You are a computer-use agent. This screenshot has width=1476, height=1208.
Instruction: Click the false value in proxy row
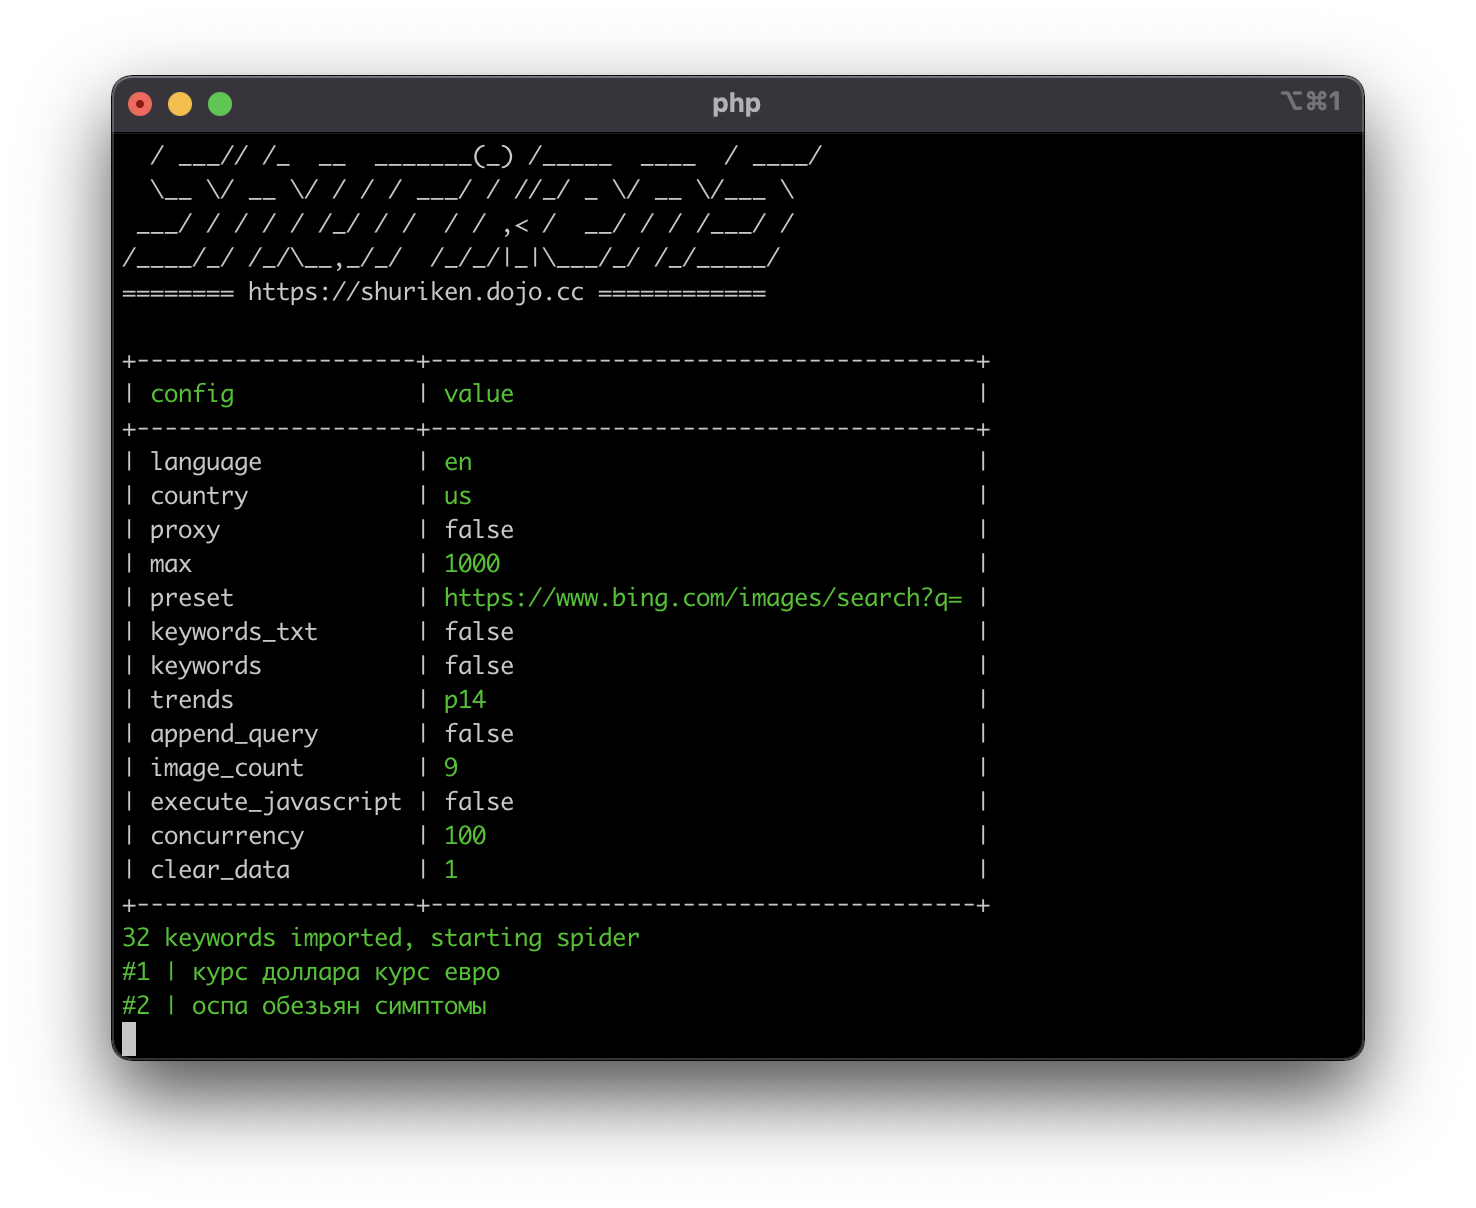click(x=479, y=530)
